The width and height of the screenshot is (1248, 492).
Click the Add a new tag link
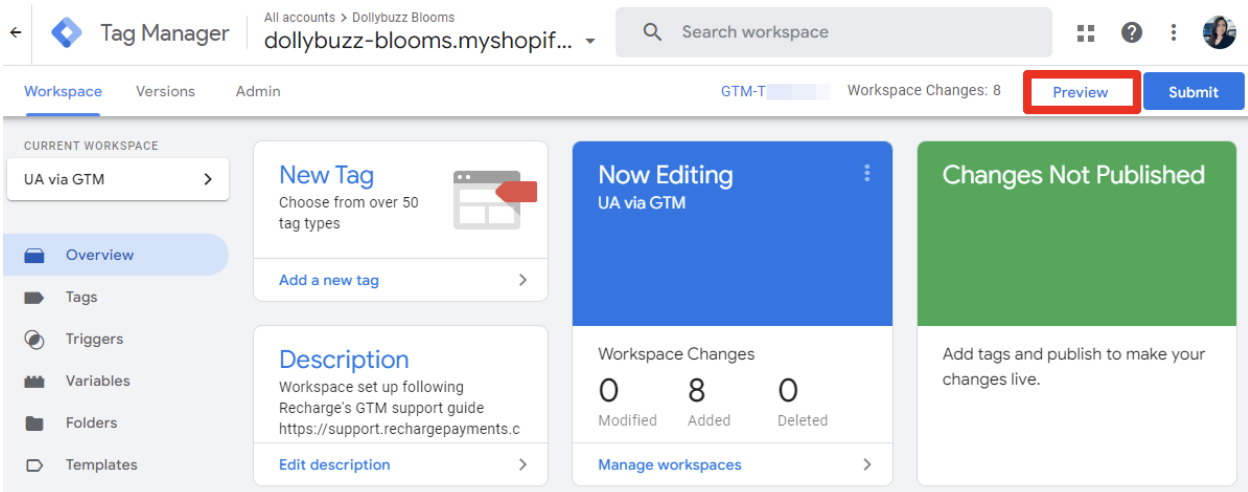pos(329,280)
